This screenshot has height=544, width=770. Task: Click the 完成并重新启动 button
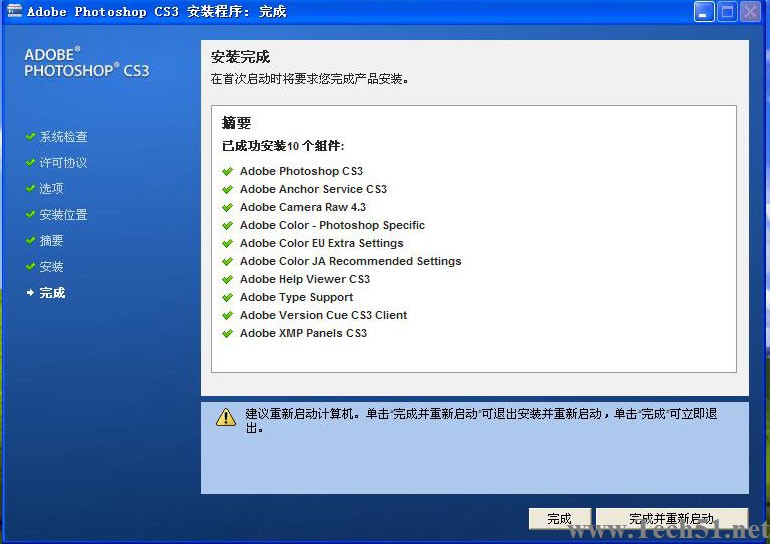(x=671, y=518)
